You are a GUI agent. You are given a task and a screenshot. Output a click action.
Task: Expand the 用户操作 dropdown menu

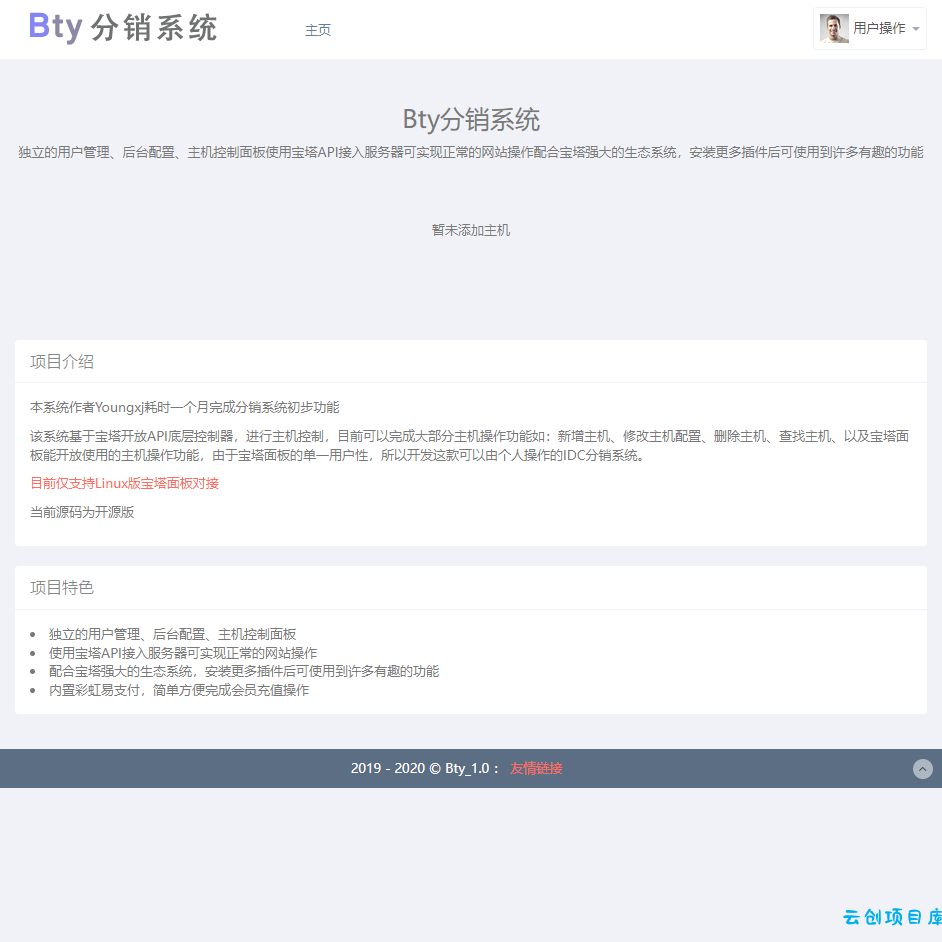pos(869,28)
